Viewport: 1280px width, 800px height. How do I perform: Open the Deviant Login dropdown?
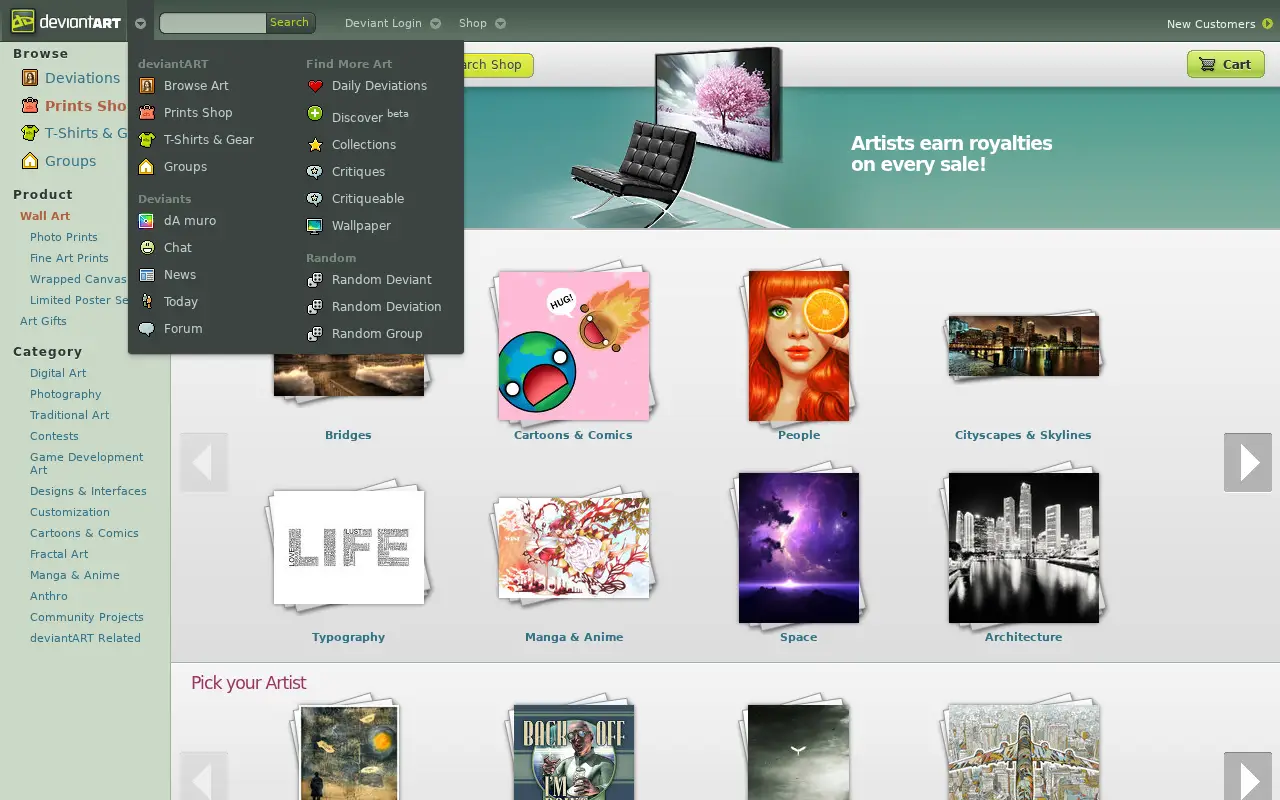click(392, 23)
